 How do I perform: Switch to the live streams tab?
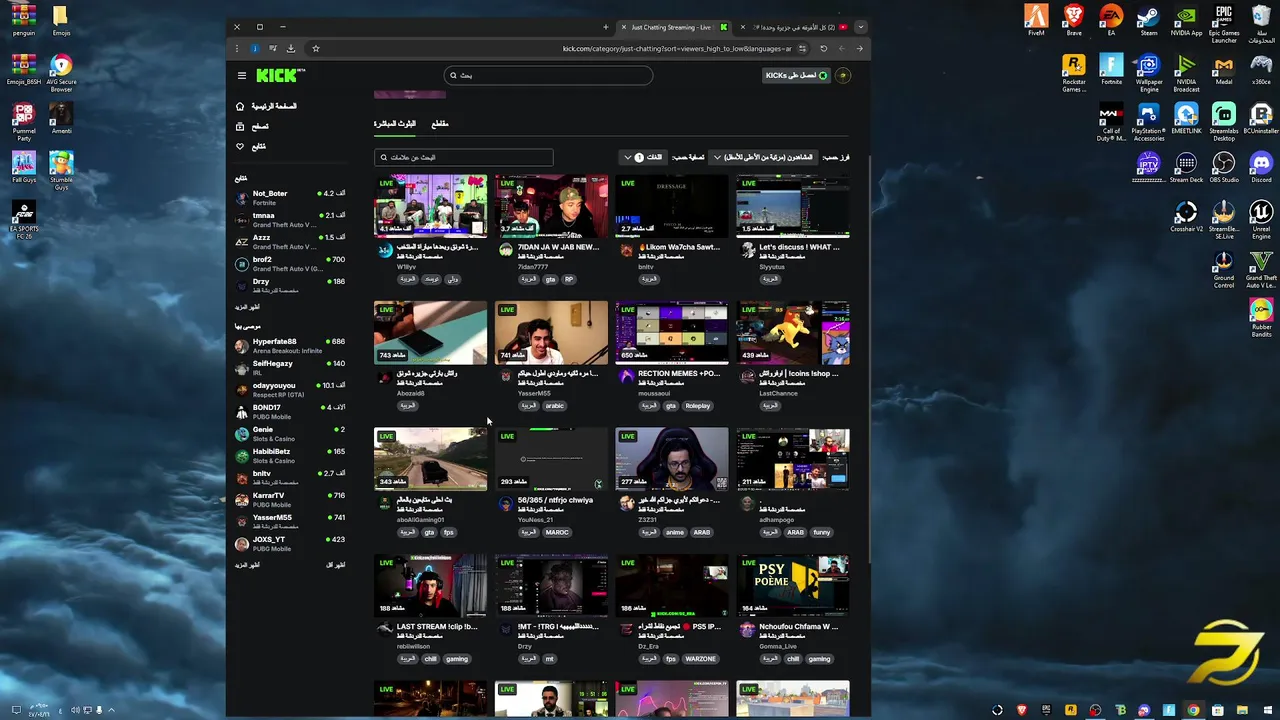click(395, 124)
